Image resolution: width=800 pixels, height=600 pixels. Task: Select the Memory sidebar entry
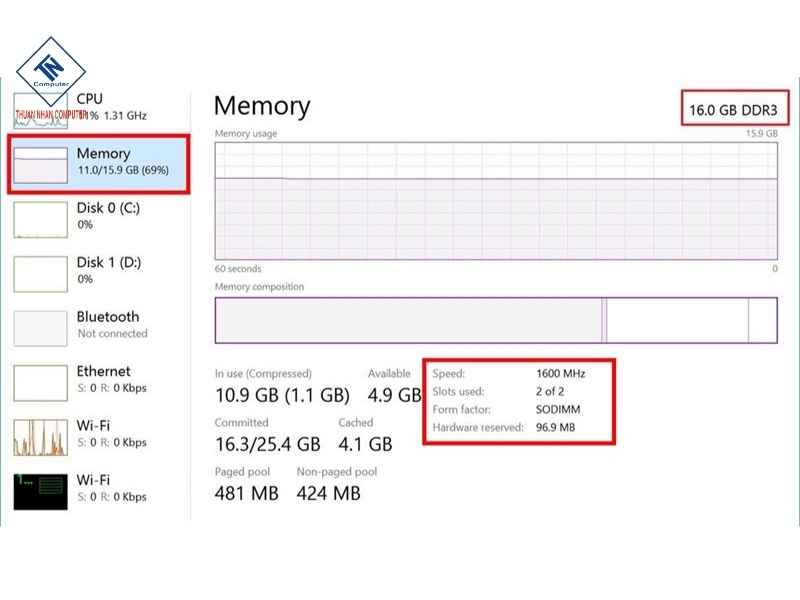tap(122, 162)
